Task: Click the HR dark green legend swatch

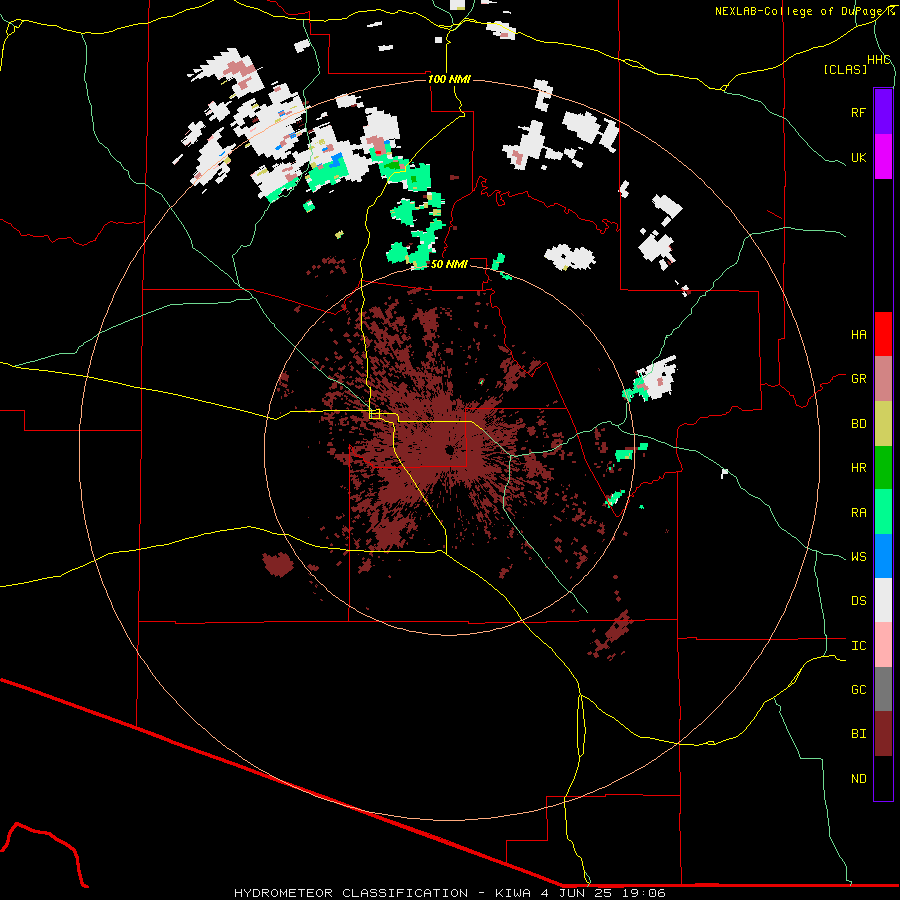Action: point(883,468)
